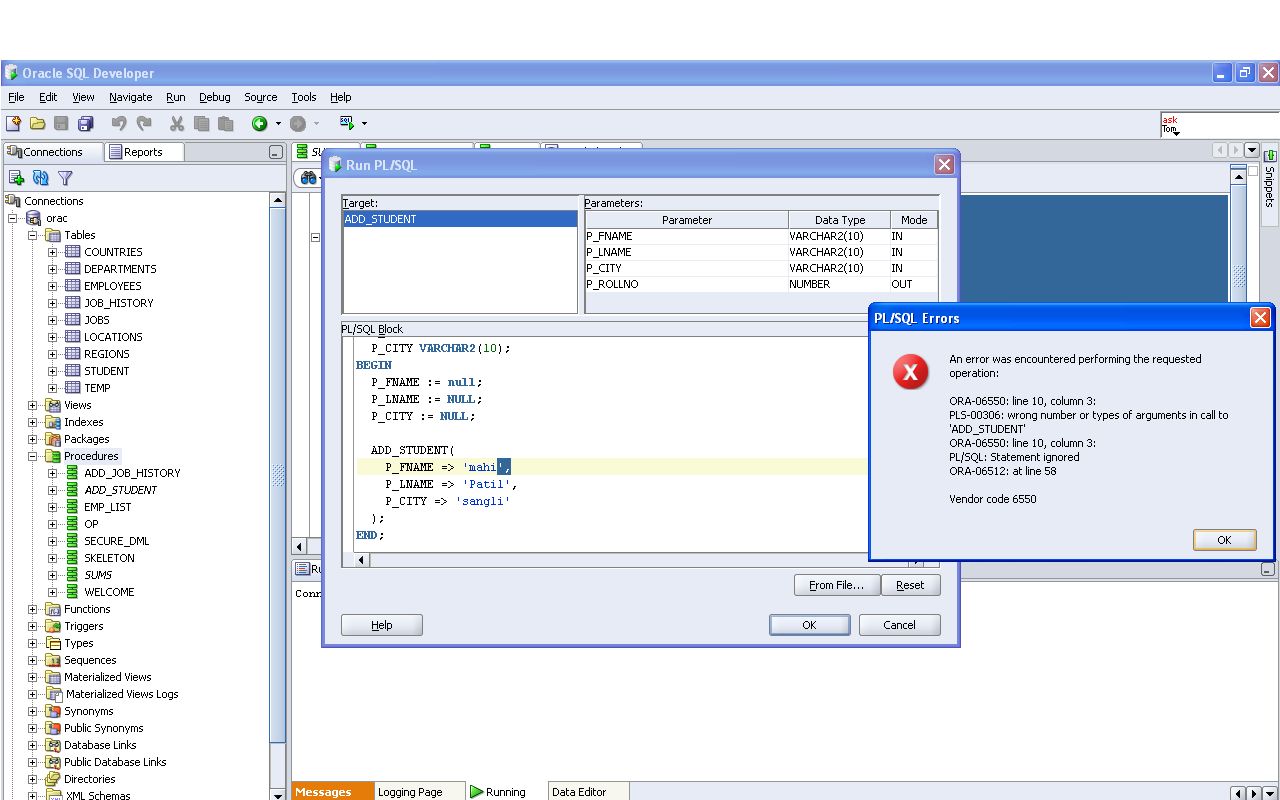
Task: Click the Save All toolbar icon
Action: pos(85,124)
